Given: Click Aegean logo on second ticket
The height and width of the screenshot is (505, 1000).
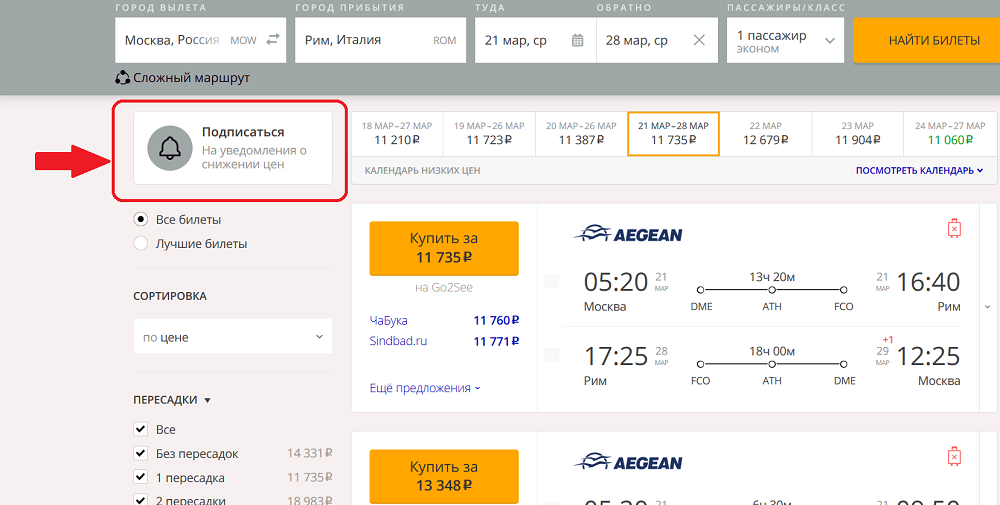Looking at the screenshot, I should [x=628, y=462].
